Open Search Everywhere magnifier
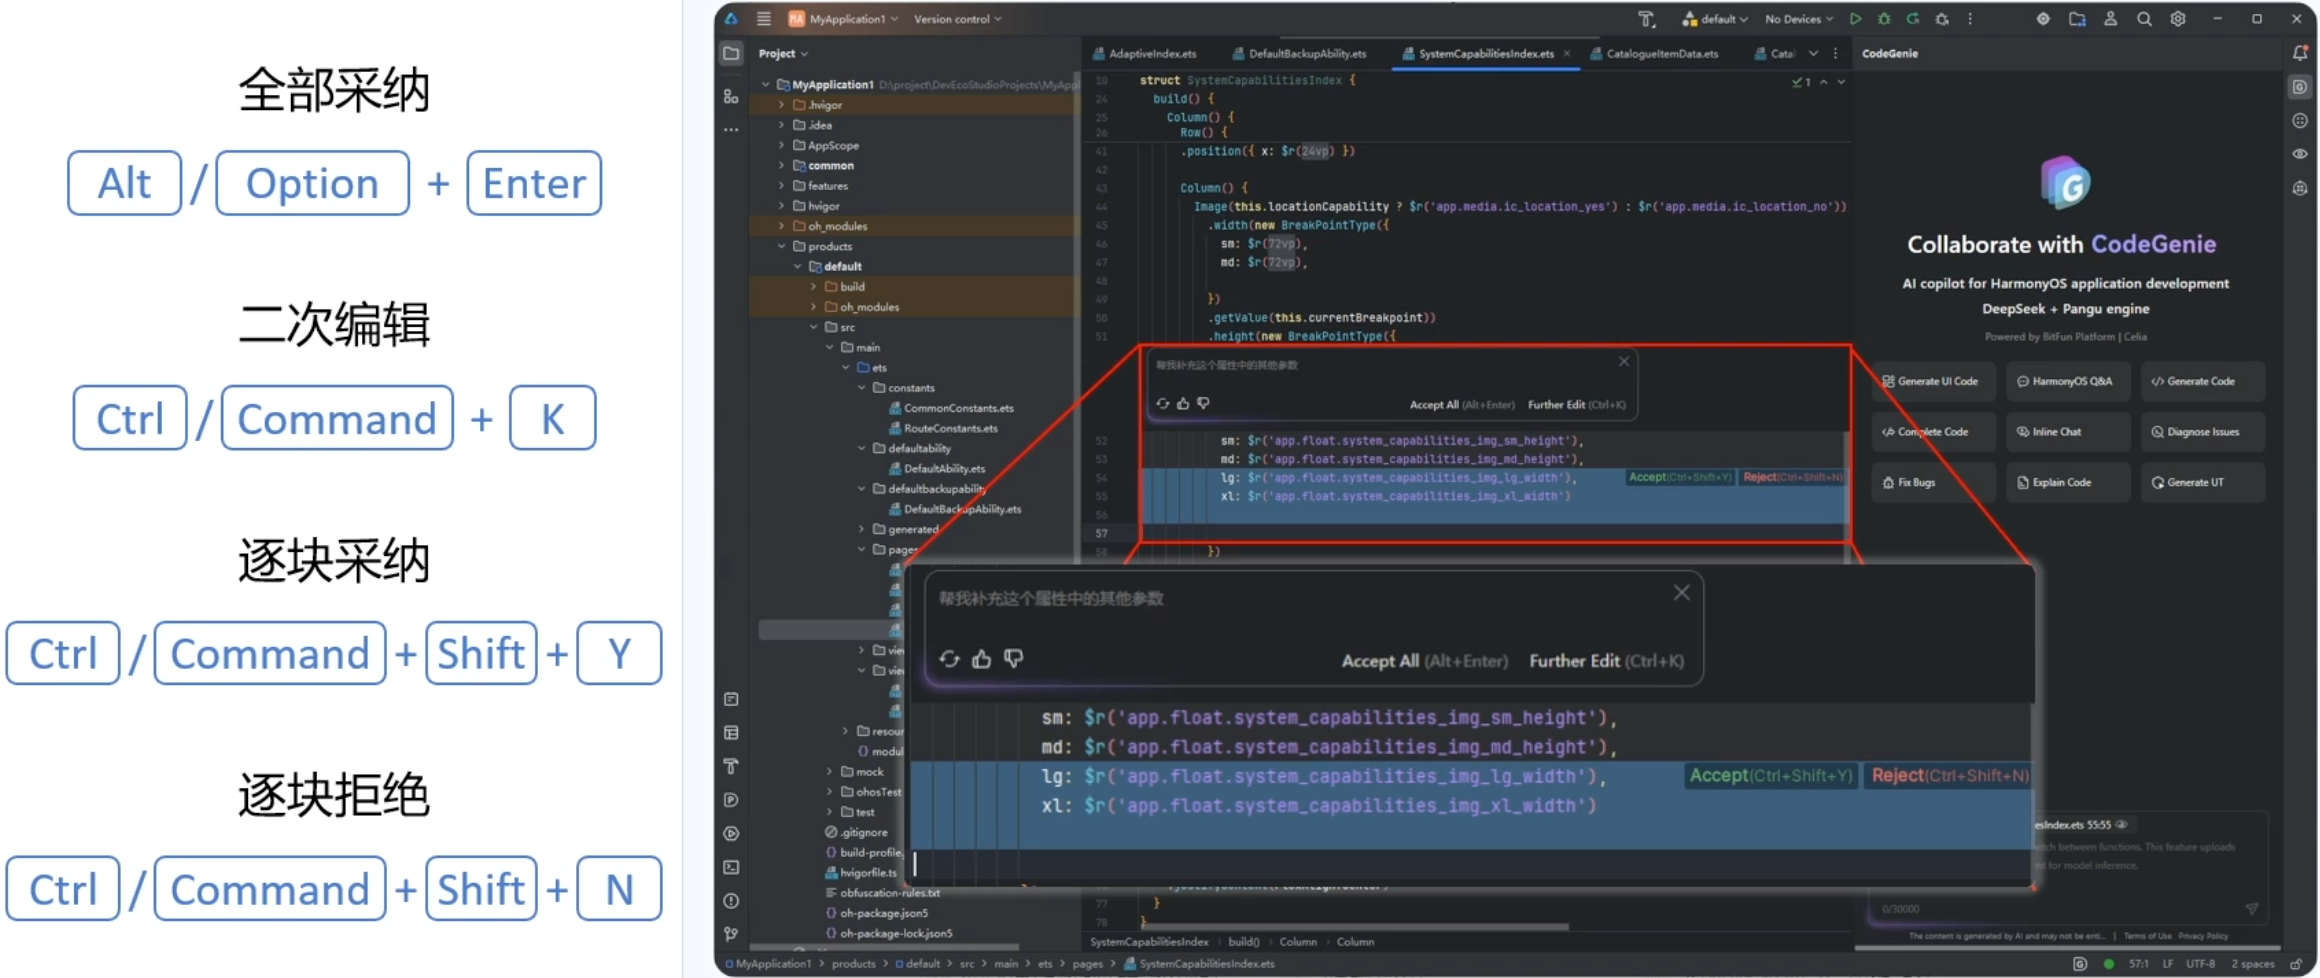Viewport: 2320px width, 978px height. (x=2144, y=18)
